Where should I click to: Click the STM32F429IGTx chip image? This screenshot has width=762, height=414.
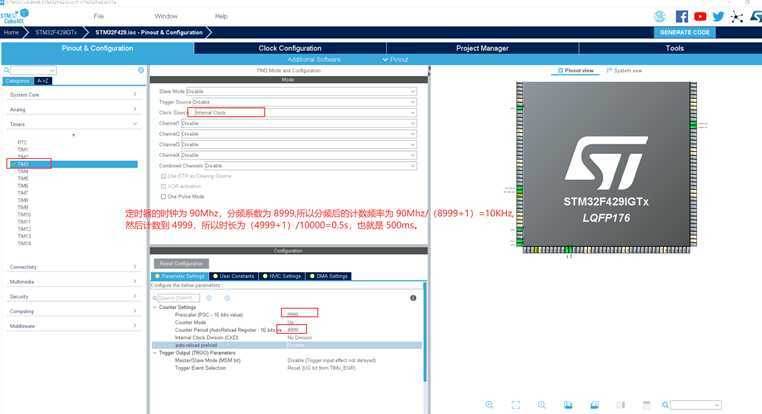click(606, 167)
